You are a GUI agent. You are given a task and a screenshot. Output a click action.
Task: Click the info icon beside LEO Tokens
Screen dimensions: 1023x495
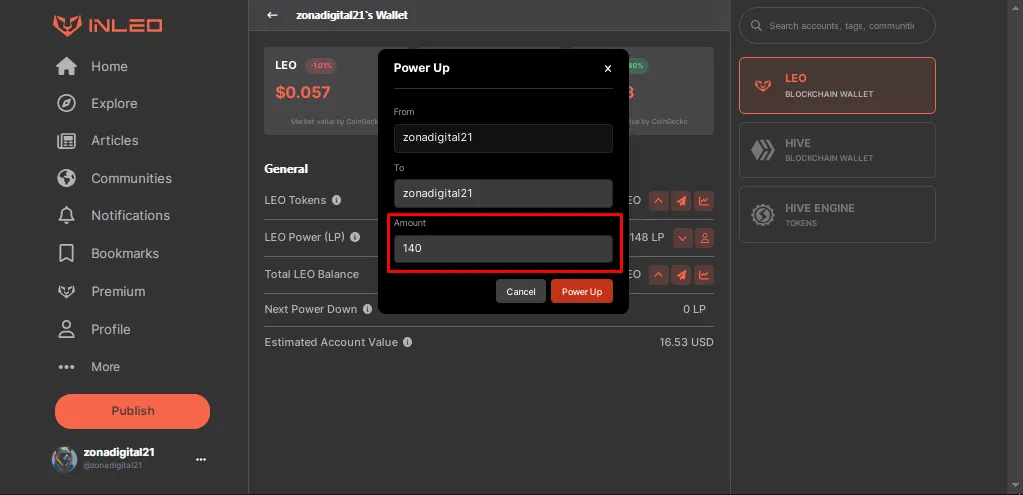[x=337, y=200]
